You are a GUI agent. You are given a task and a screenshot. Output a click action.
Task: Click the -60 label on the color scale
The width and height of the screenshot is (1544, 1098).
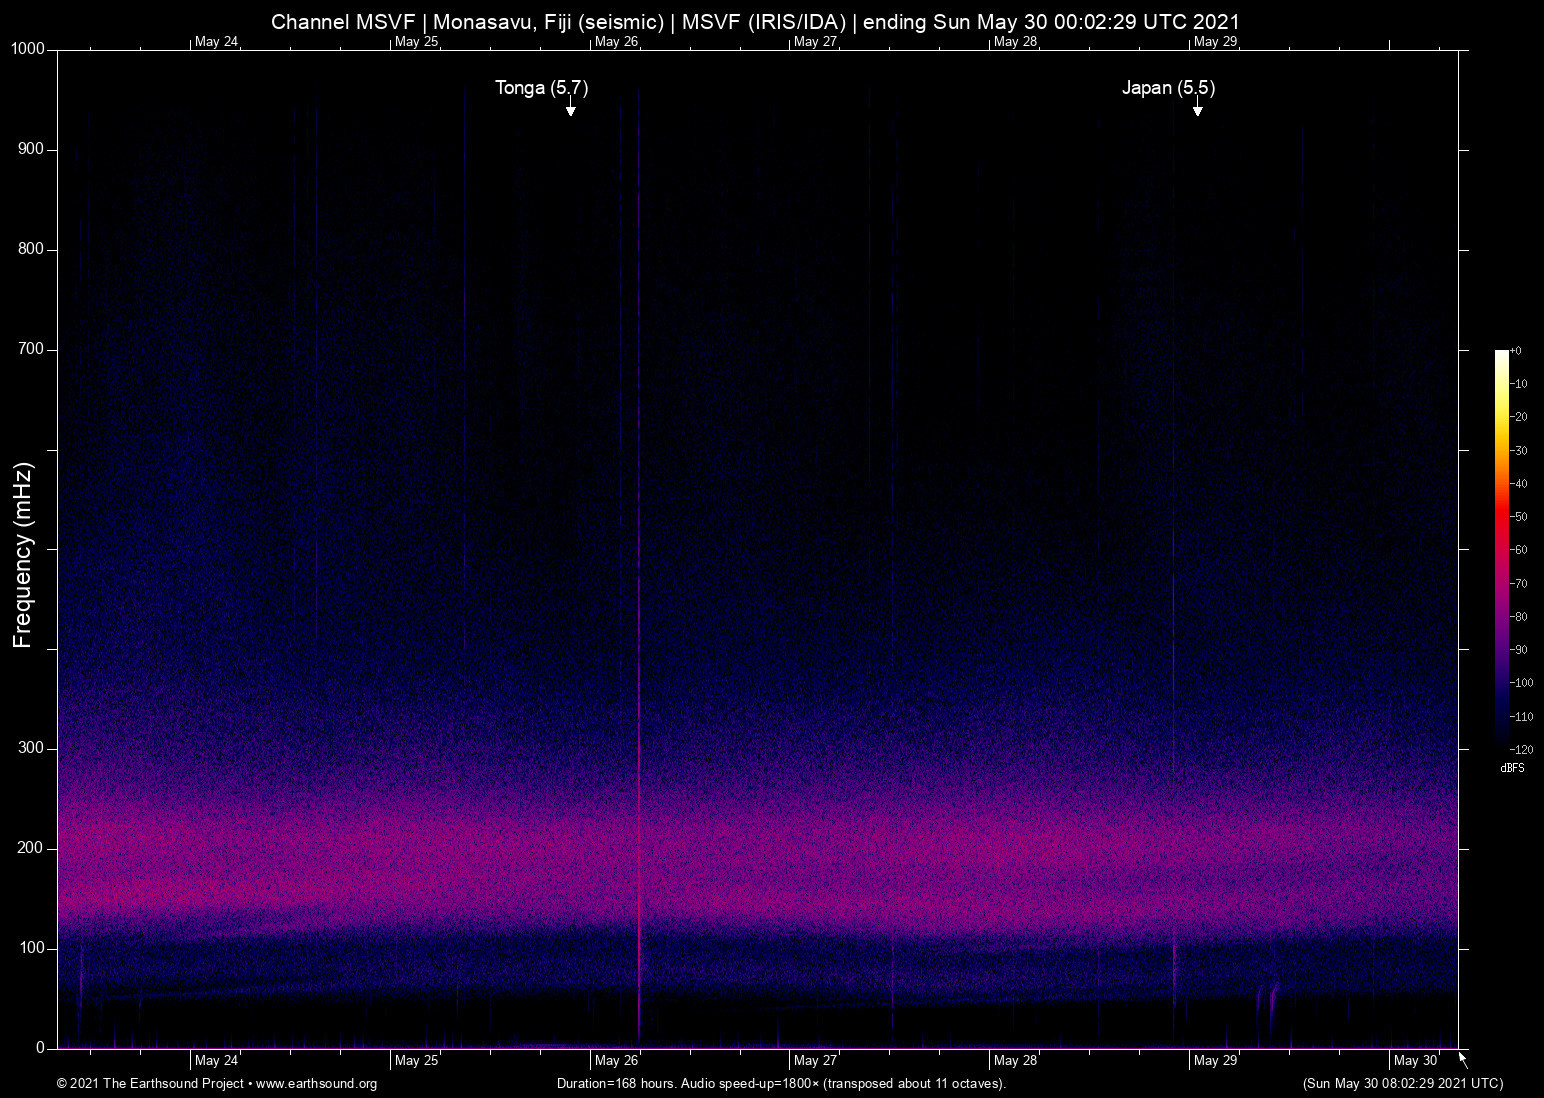click(x=1519, y=550)
